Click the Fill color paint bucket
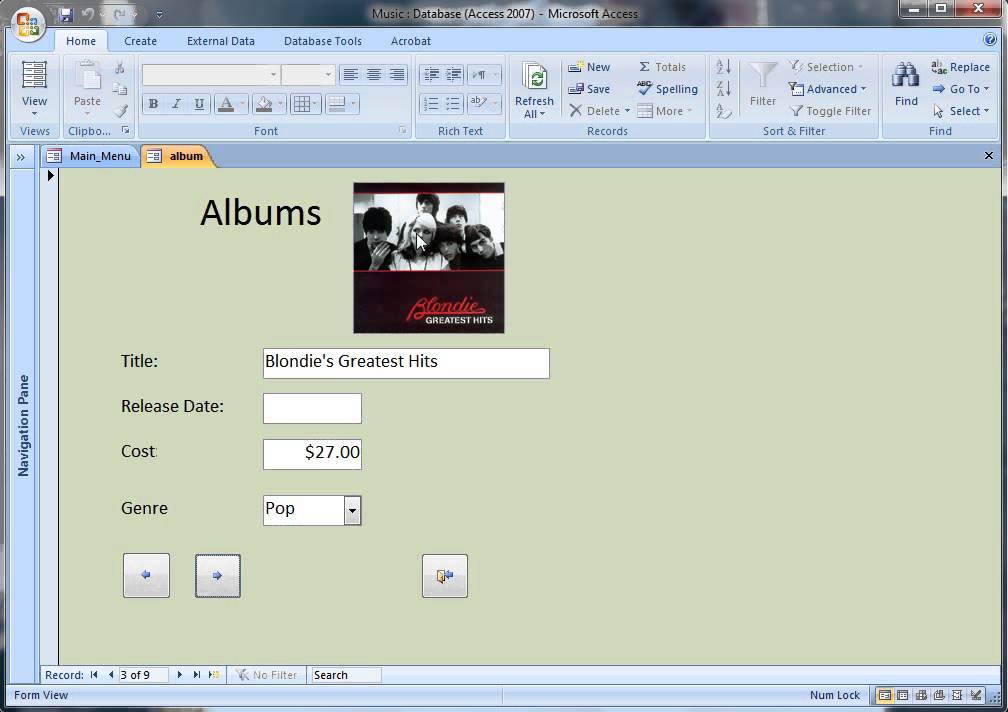Viewport: 1008px width, 712px height. click(x=264, y=103)
